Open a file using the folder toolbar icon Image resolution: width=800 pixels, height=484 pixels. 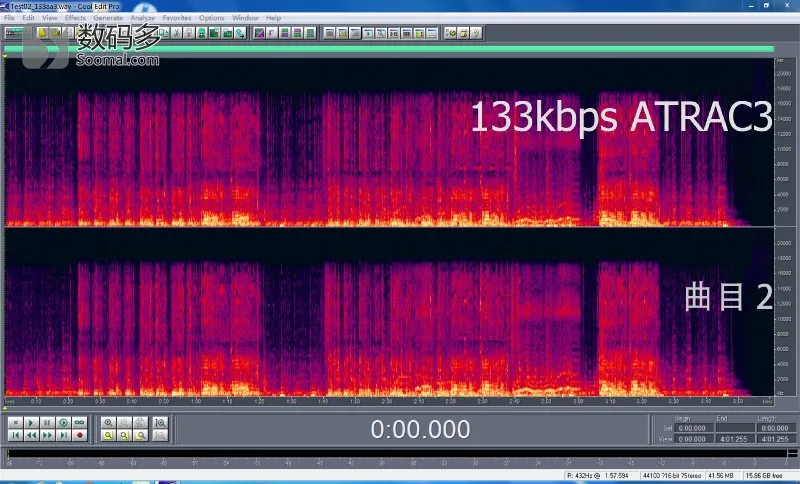click(x=55, y=33)
